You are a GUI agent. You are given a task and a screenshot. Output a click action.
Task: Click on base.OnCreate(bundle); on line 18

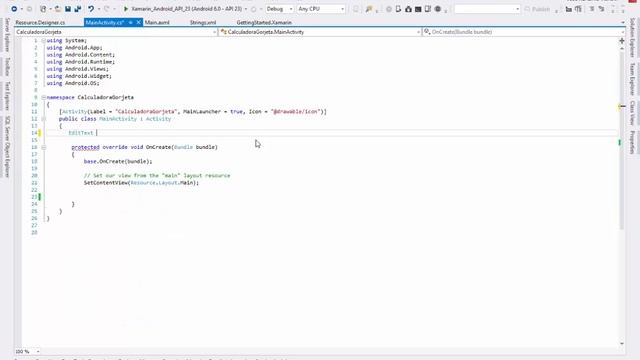click(x=118, y=161)
